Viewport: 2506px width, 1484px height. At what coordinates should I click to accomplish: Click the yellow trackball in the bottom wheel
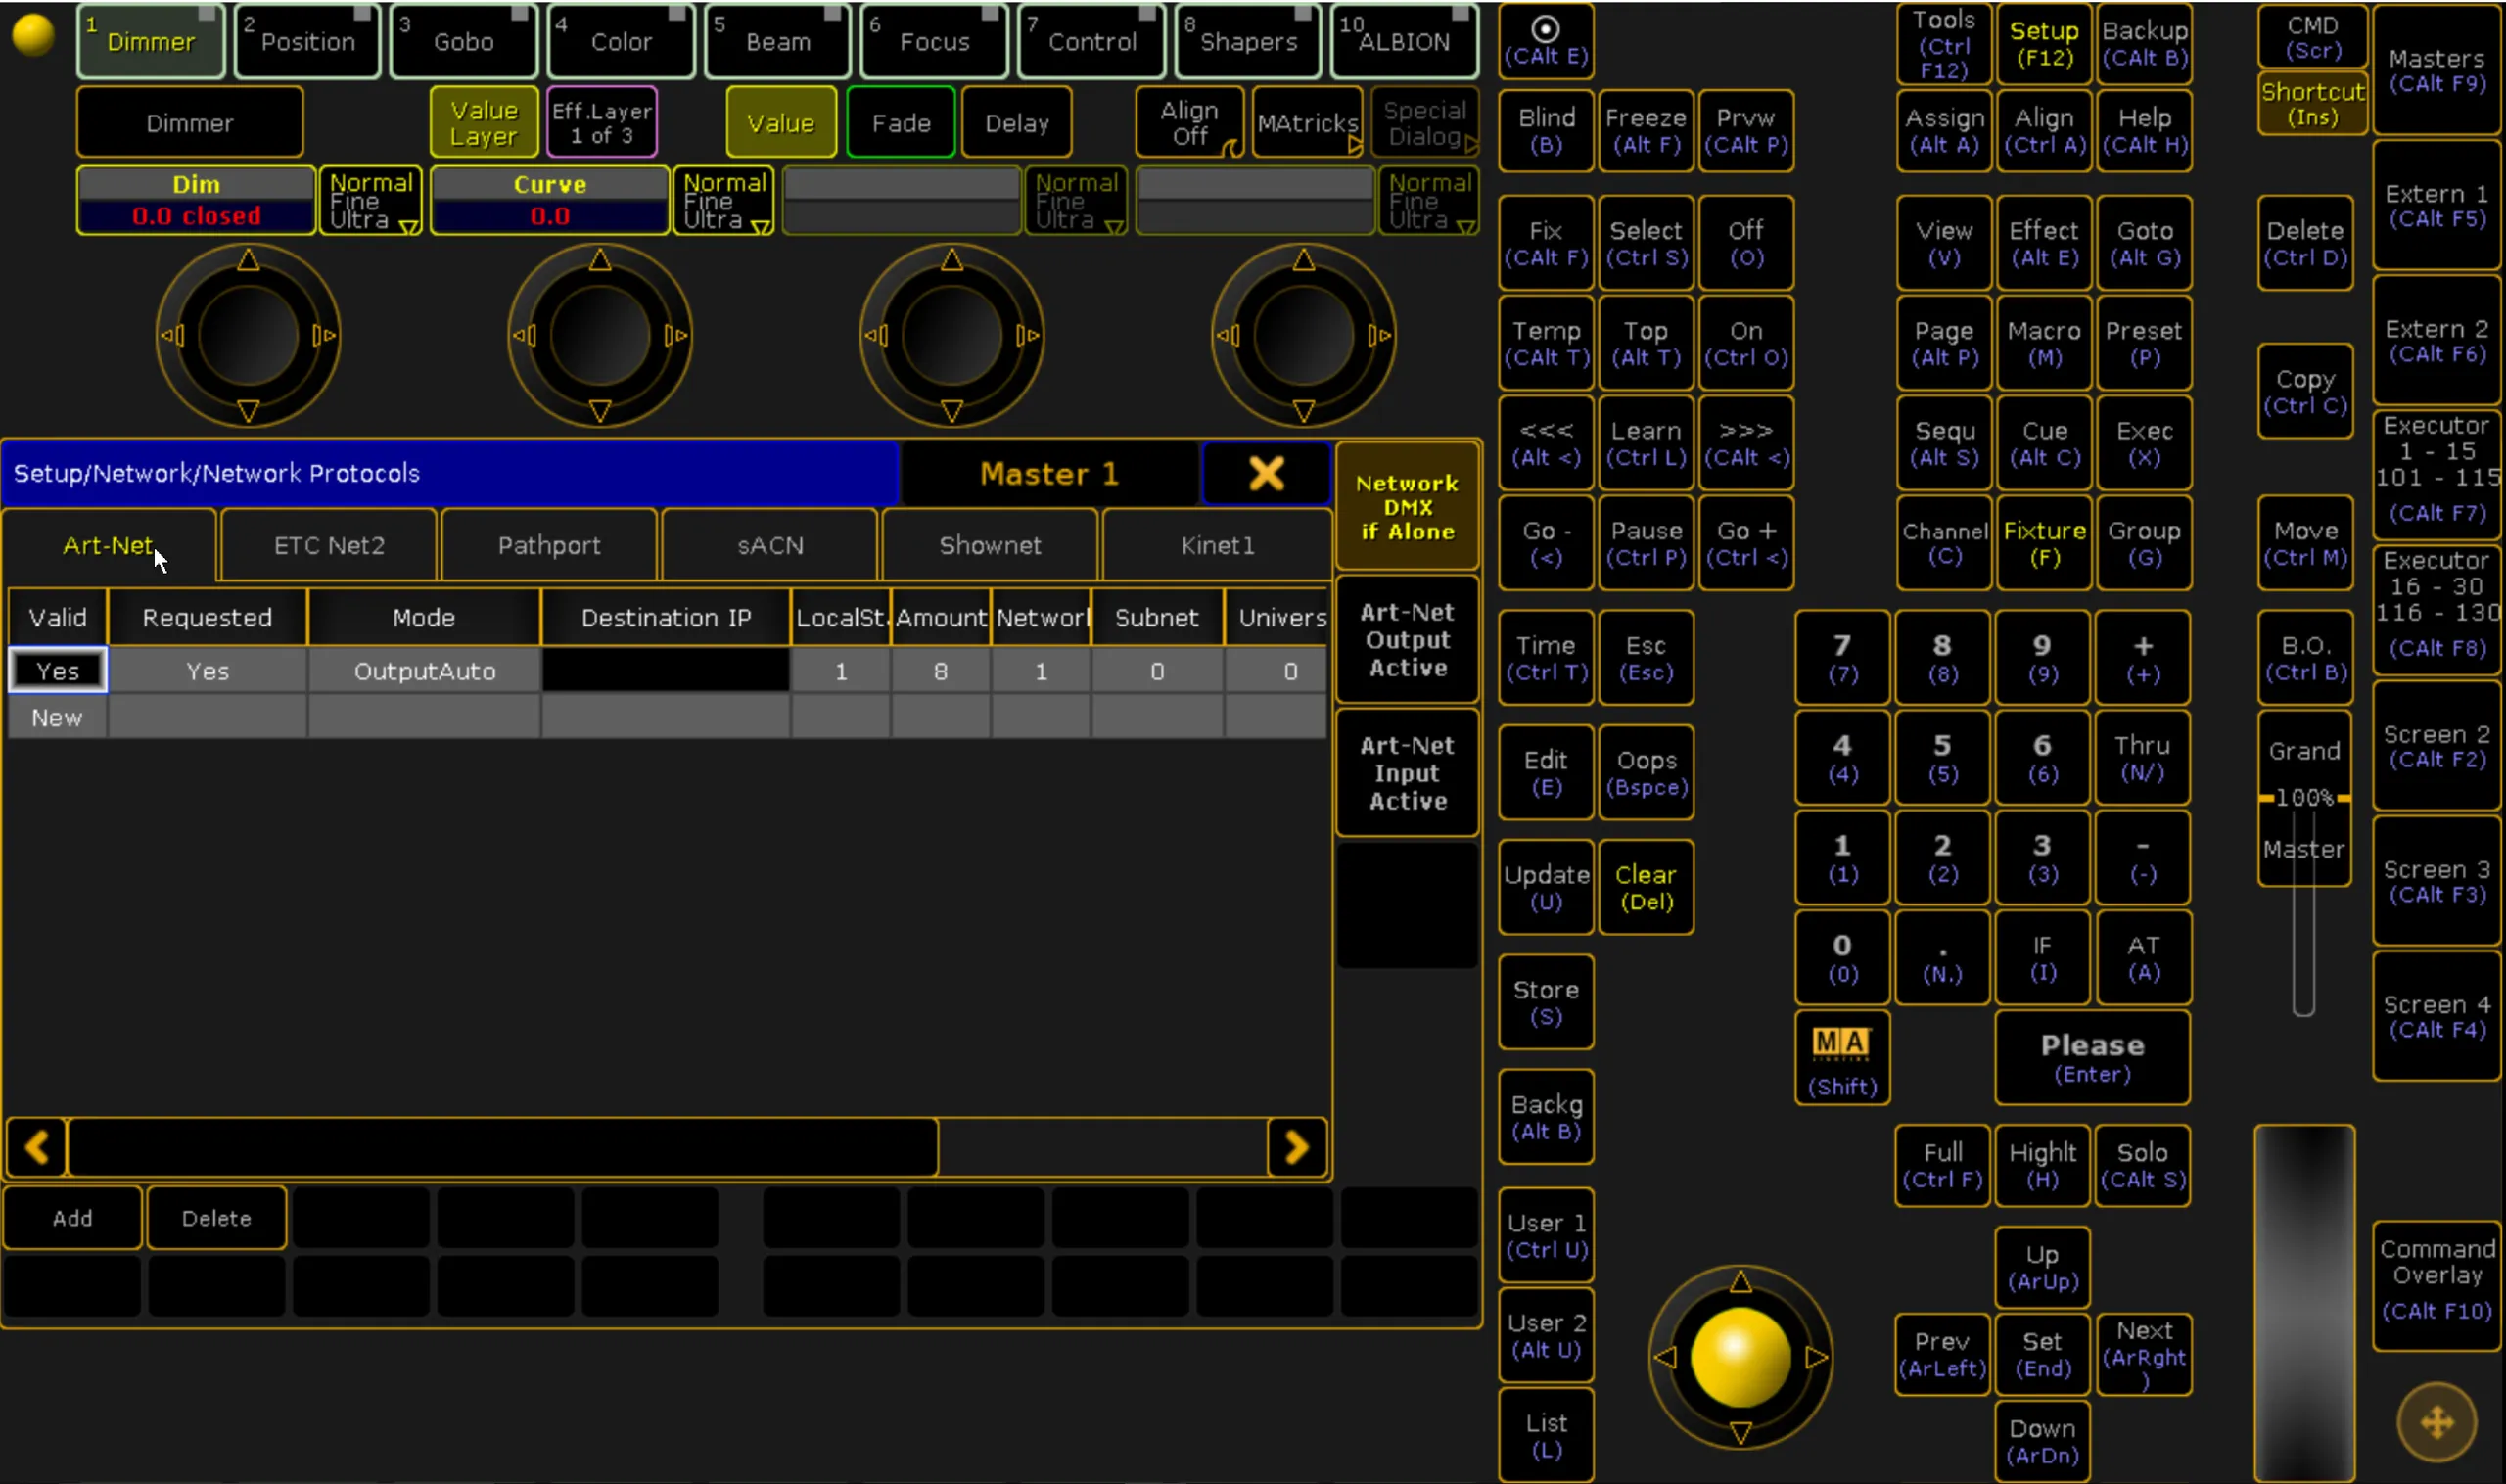(x=1740, y=1356)
